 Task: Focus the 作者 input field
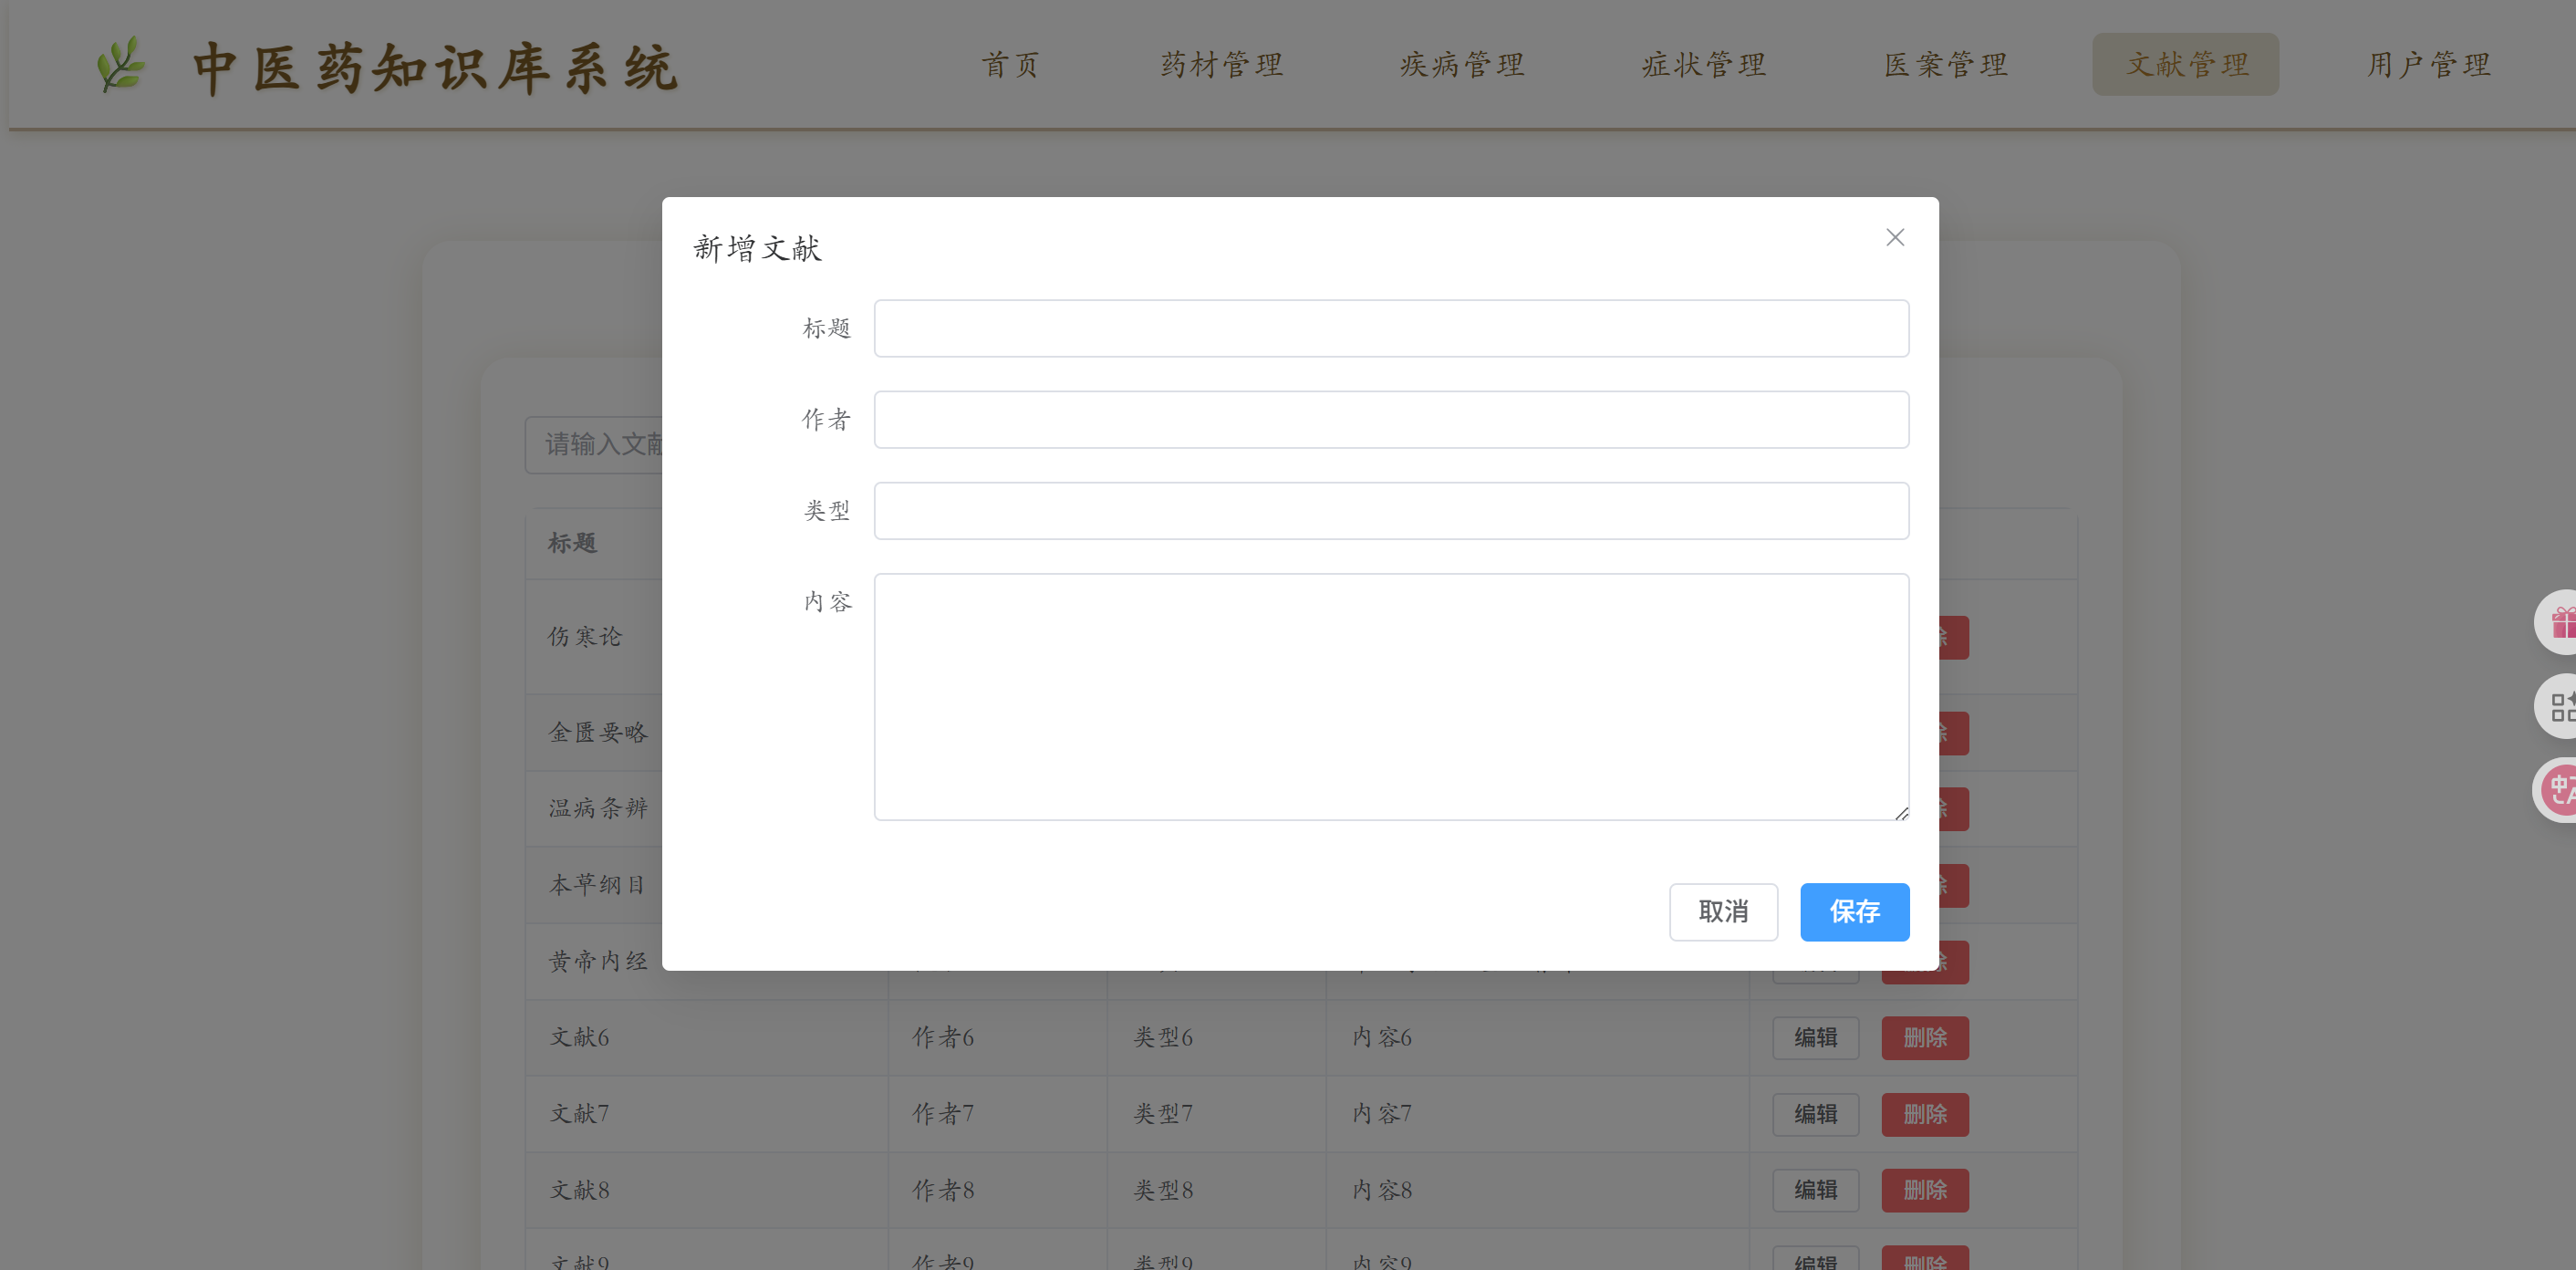pyautogui.click(x=1390, y=420)
